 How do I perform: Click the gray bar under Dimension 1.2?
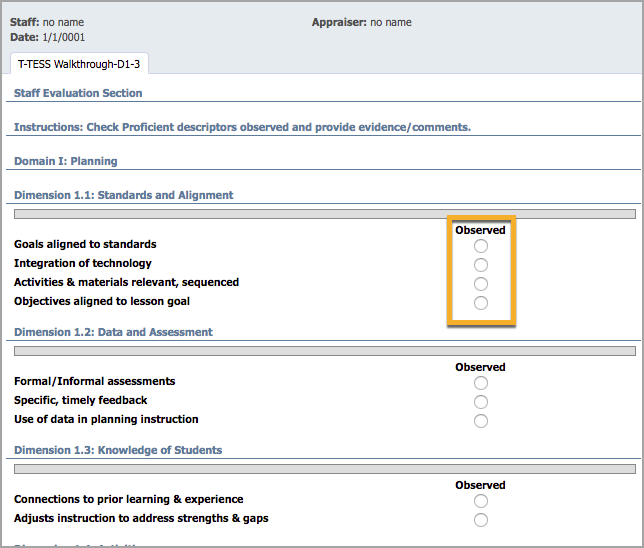[324, 351]
